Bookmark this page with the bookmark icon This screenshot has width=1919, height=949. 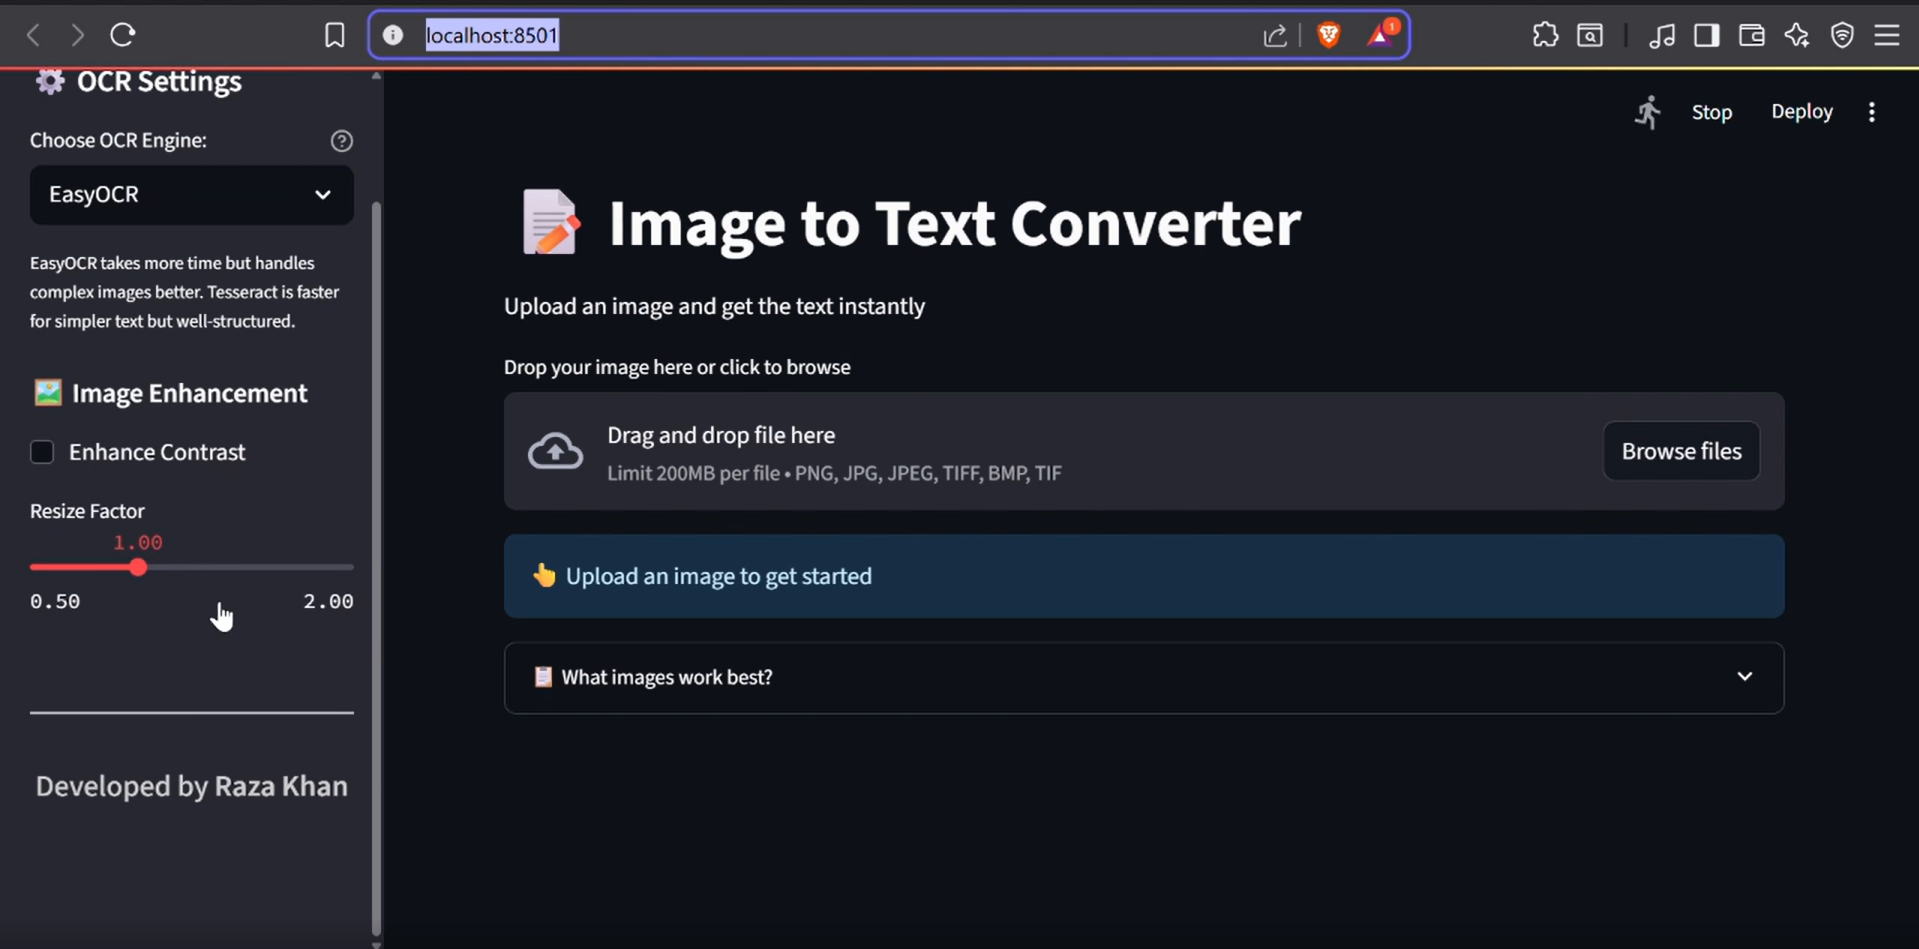pos(334,35)
